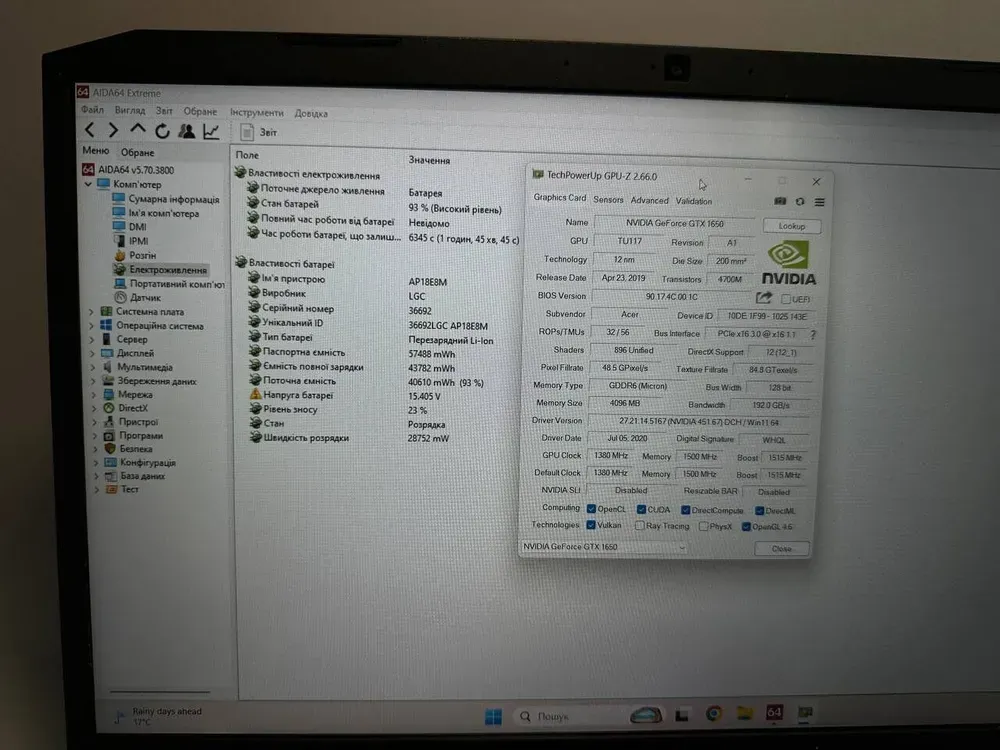Viewport: 1000px width, 750px height.
Task: Open the Інструменти menu
Action: (x=256, y=113)
